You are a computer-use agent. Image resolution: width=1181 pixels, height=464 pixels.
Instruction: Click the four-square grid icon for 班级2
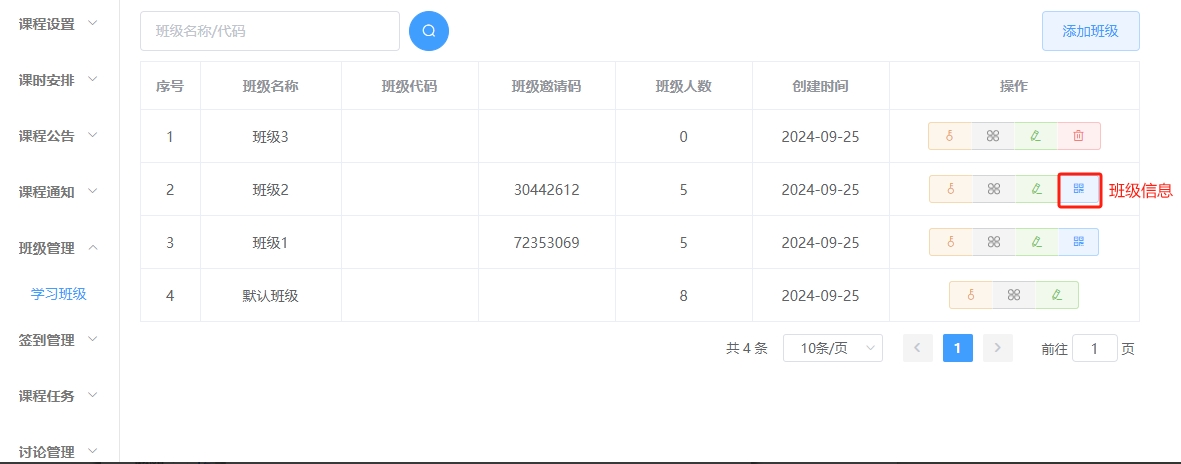(993, 189)
